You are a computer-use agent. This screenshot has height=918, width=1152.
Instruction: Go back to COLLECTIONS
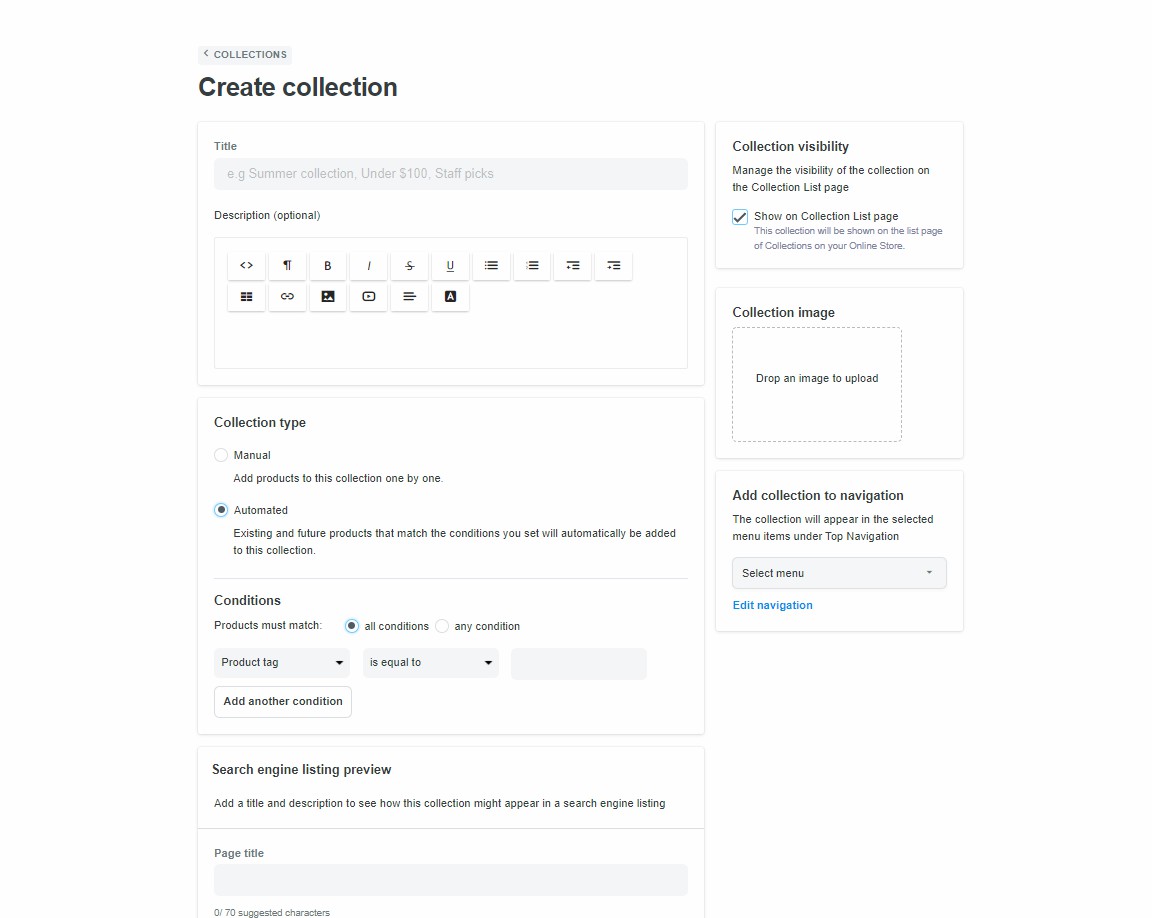pyautogui.click(x=244, y=54)
